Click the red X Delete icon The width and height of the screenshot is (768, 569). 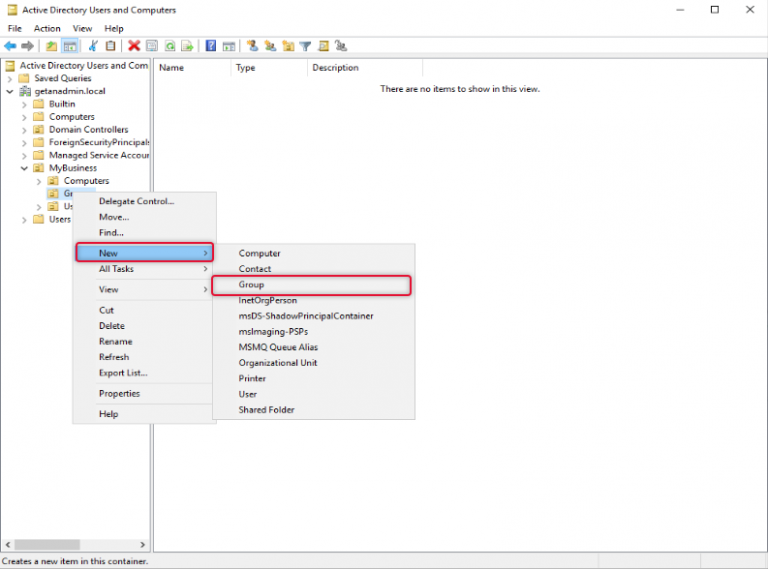click(x=134, y=46)
